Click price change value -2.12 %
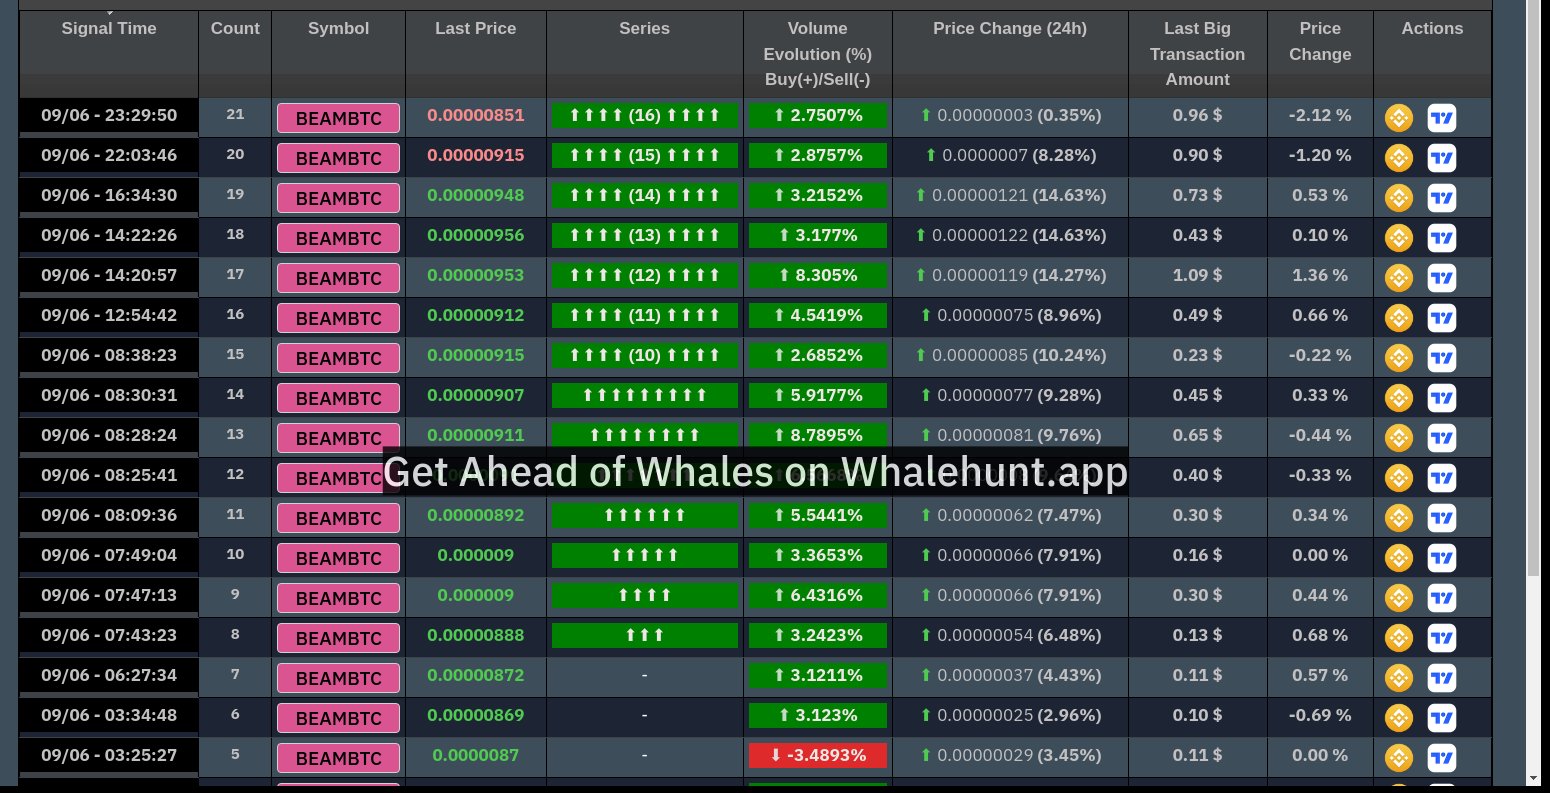The width and height of the screenshot is (1550, 793). pyautogui.click(x=1320, y=115)
